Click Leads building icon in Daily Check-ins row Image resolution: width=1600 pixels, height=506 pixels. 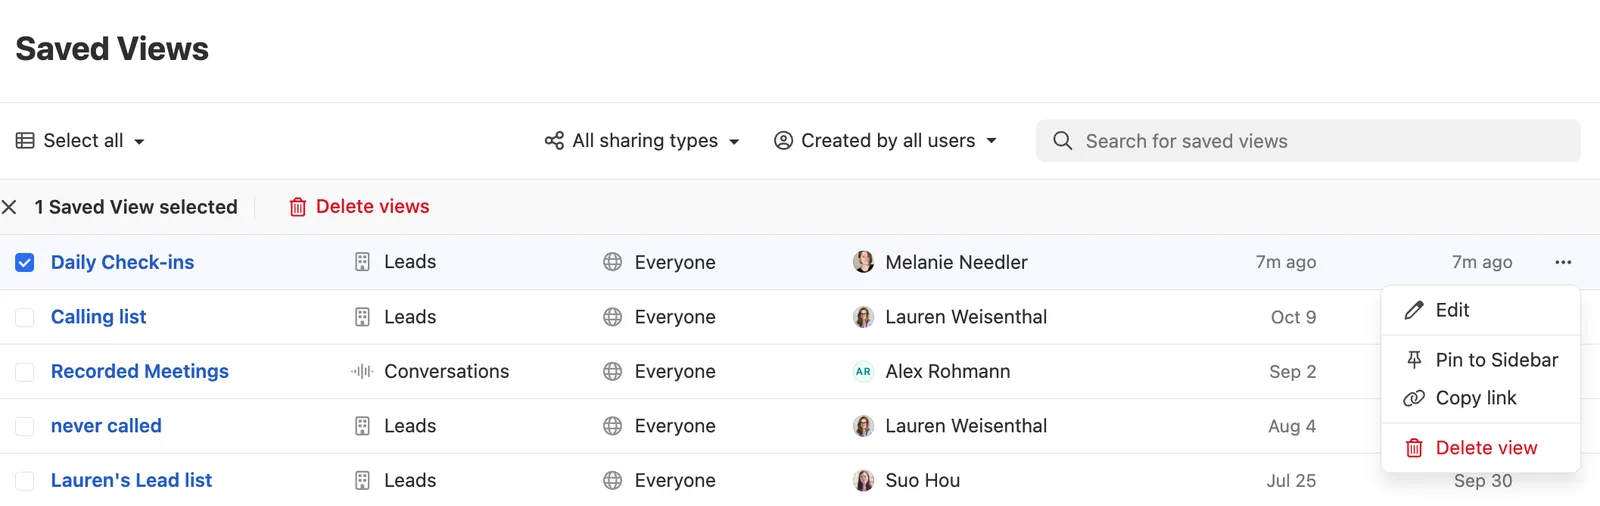point(363,262)
